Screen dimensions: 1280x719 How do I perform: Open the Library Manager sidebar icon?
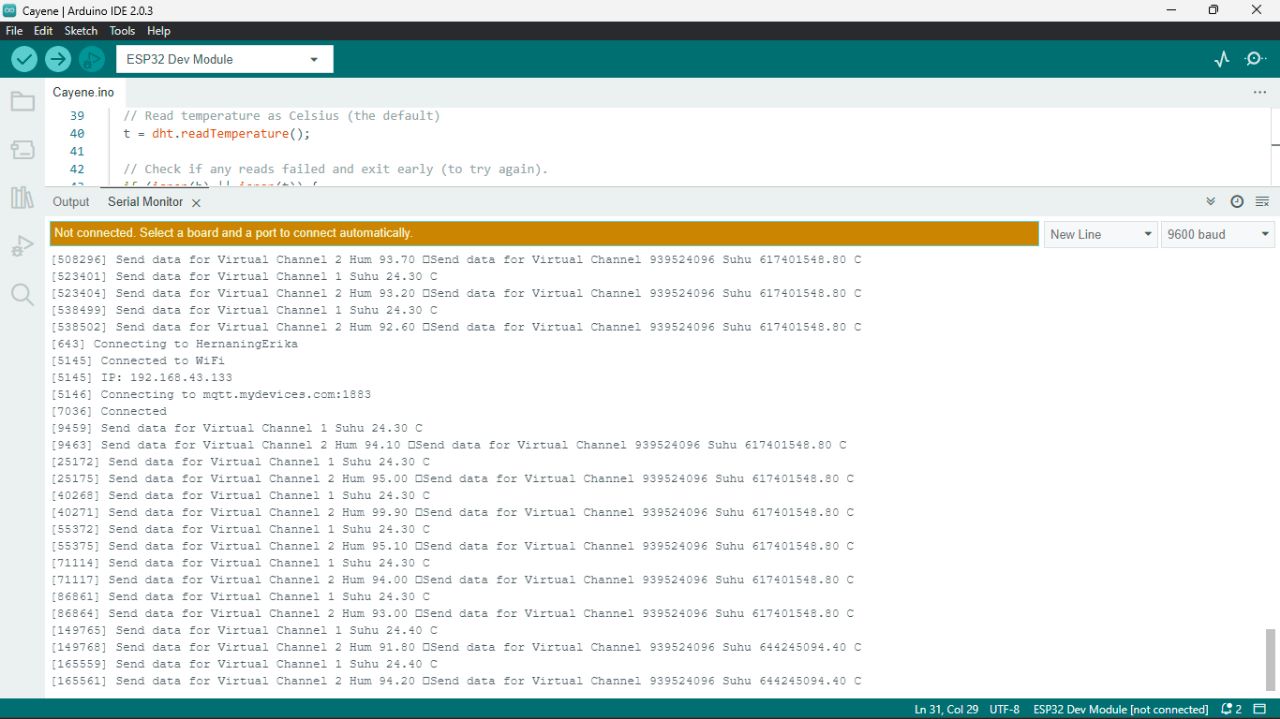pyautogui.click(x=22, y=197)
